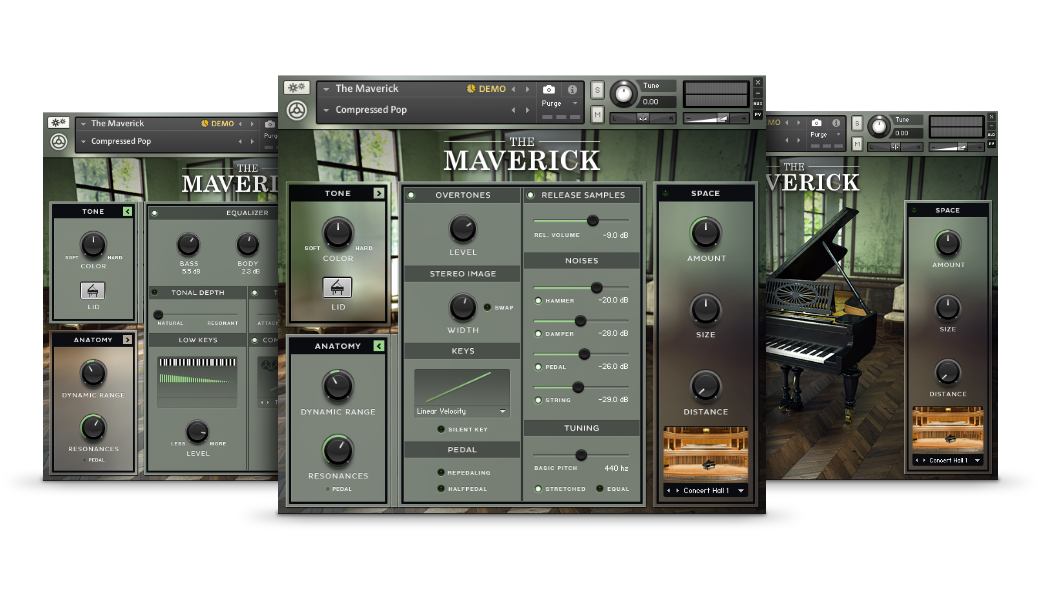Select Stretched tuning

(x=538, y=489)
